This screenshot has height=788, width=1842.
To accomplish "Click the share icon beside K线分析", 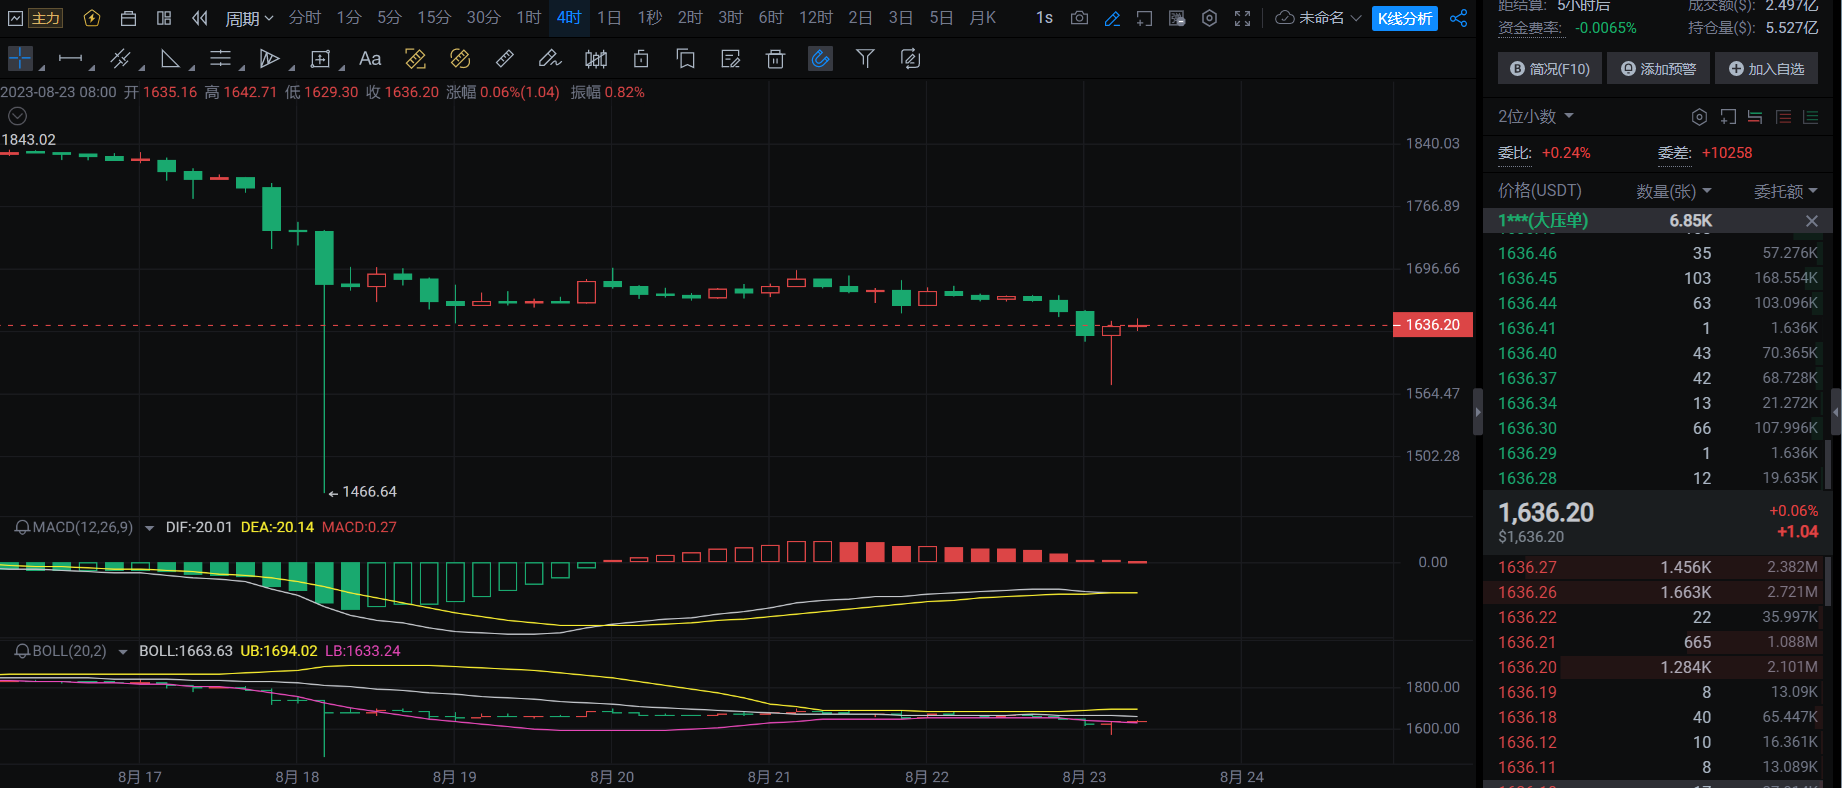I will pos(1459,18).
